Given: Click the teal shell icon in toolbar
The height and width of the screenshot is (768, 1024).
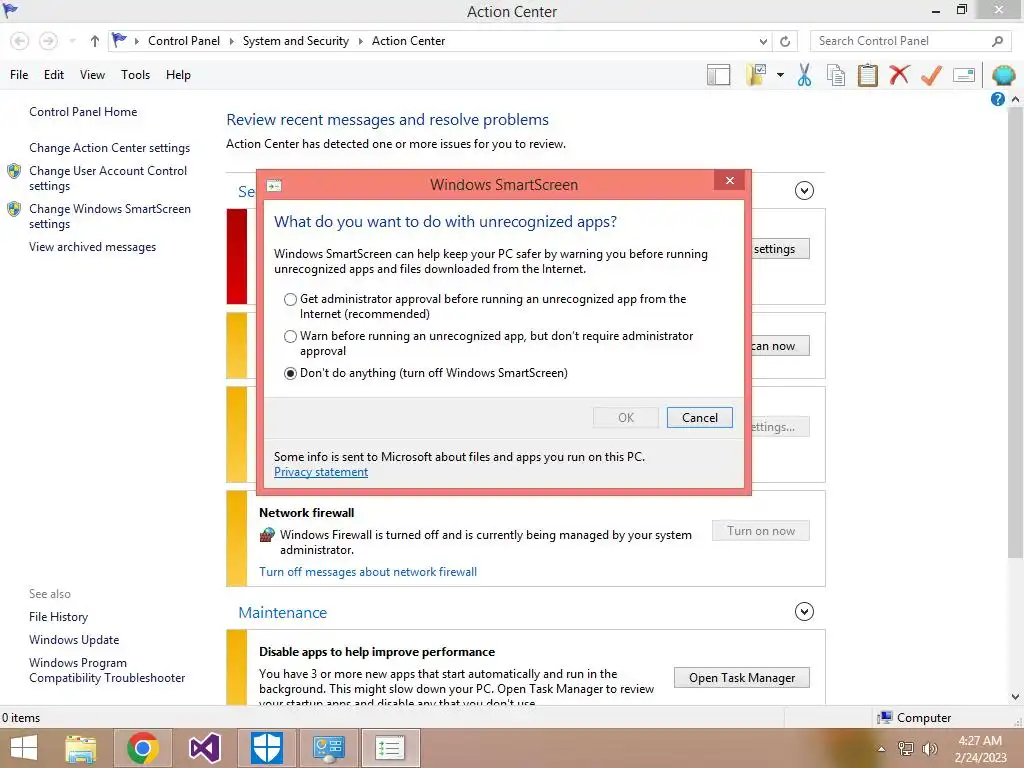Looking at the screenshot, I should 1003,75.
